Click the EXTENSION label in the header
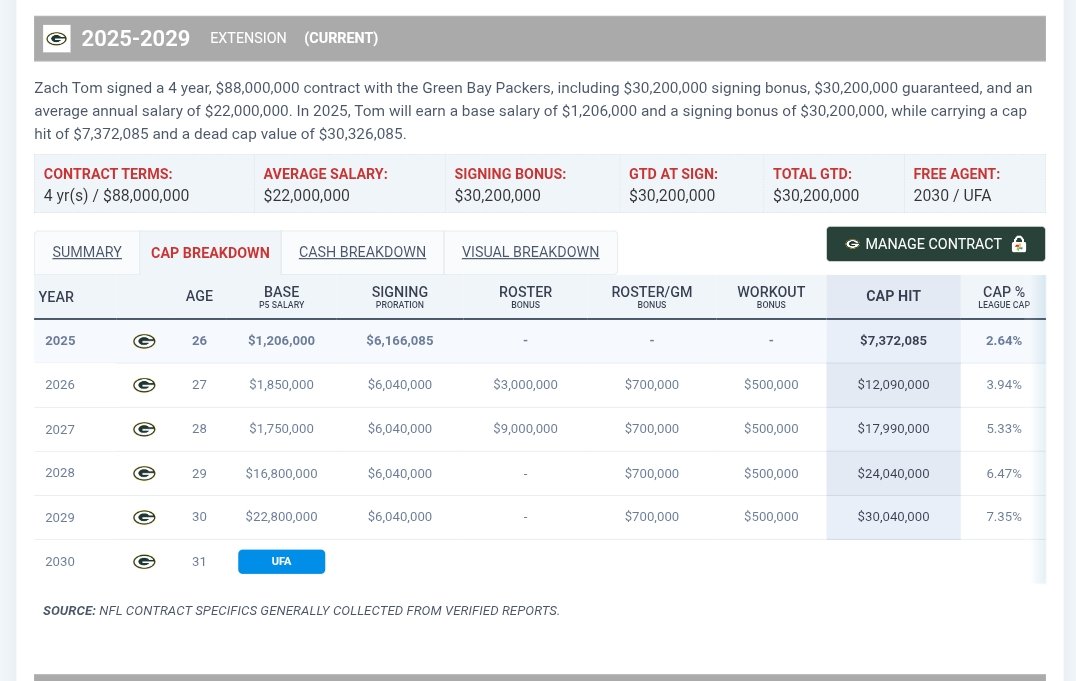1076x681 pixels. click(x=248, y=38)
